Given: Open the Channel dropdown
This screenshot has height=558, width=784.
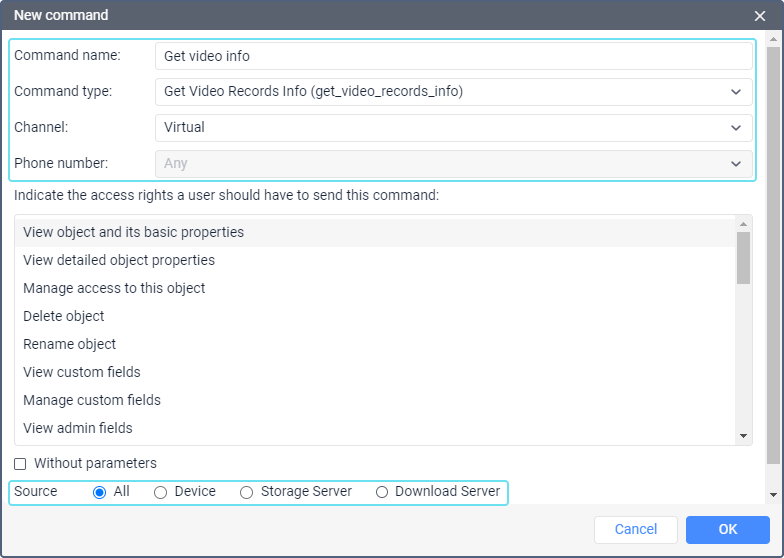Looking at the screenshot, I should point(454,128).
